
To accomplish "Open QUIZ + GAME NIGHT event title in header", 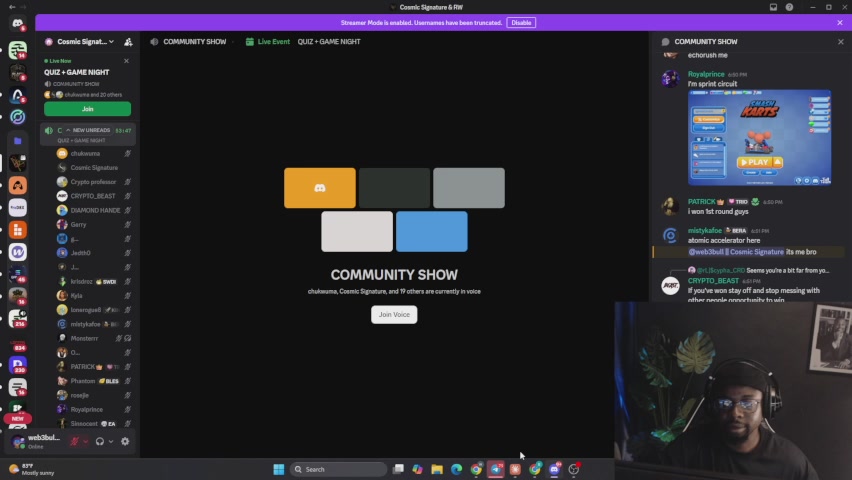I will [x=329, y=42].
